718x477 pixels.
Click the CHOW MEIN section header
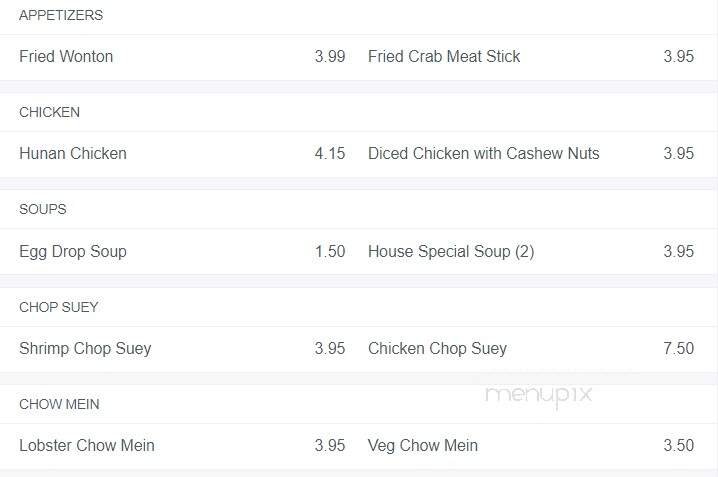point(59,404)
